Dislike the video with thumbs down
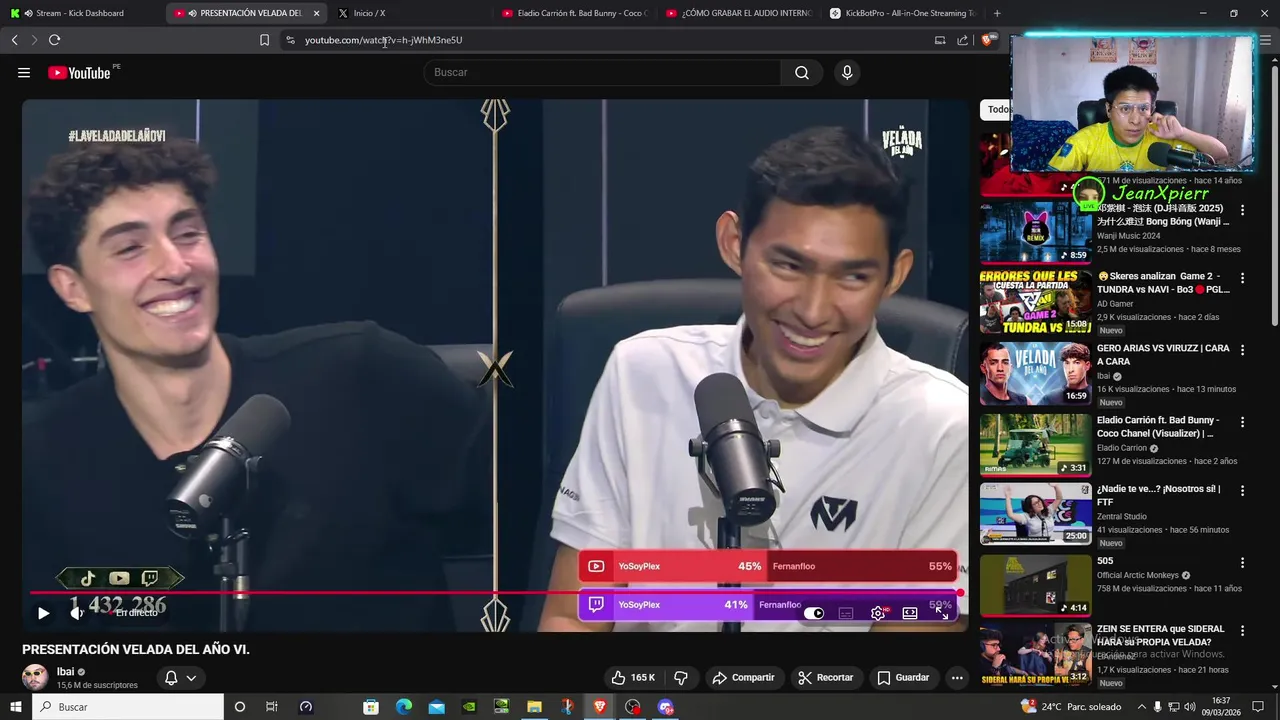 pyautogui.click(x=681, y=678)
